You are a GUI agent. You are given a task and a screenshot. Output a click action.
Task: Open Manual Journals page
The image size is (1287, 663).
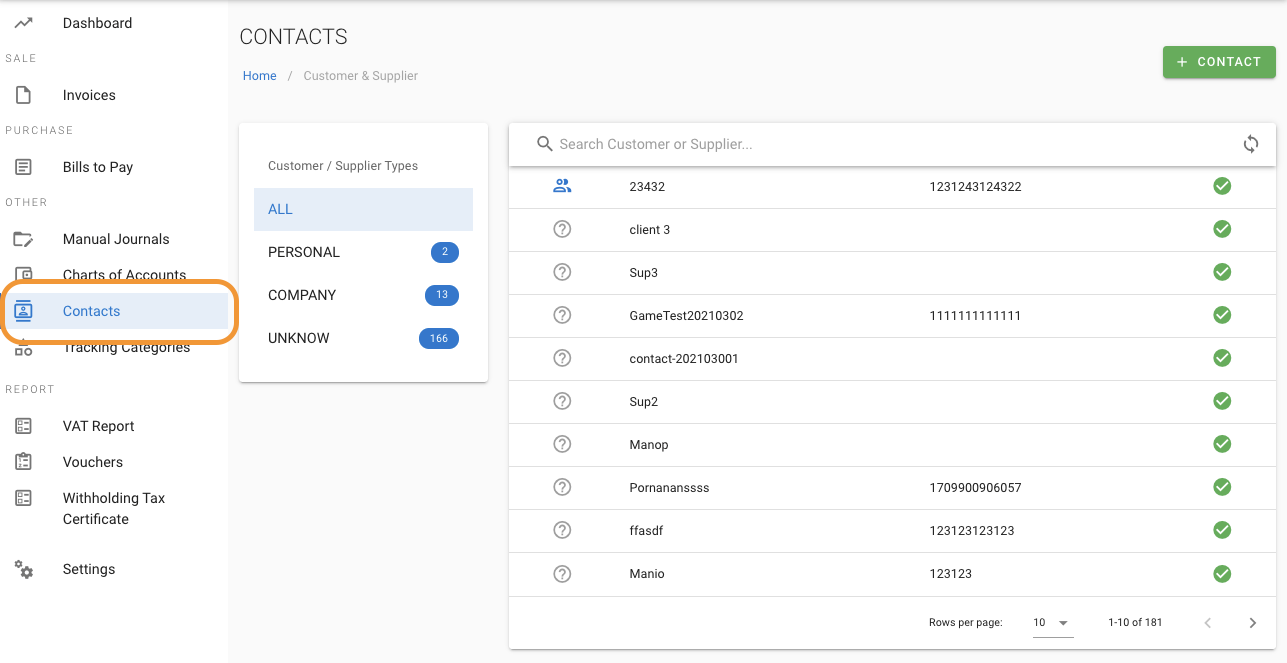pos(114,239)
